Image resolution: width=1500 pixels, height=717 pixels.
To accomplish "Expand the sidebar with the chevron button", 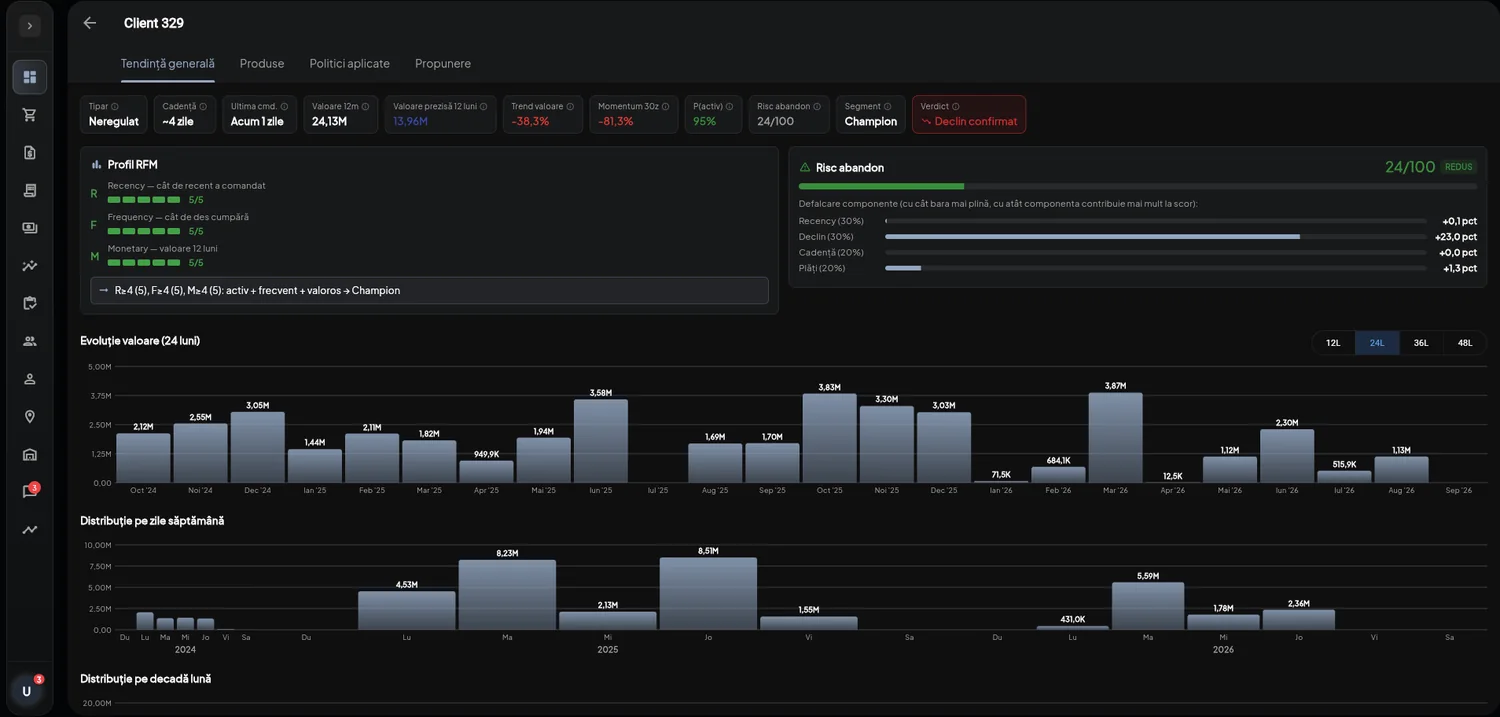I will 30,26.
